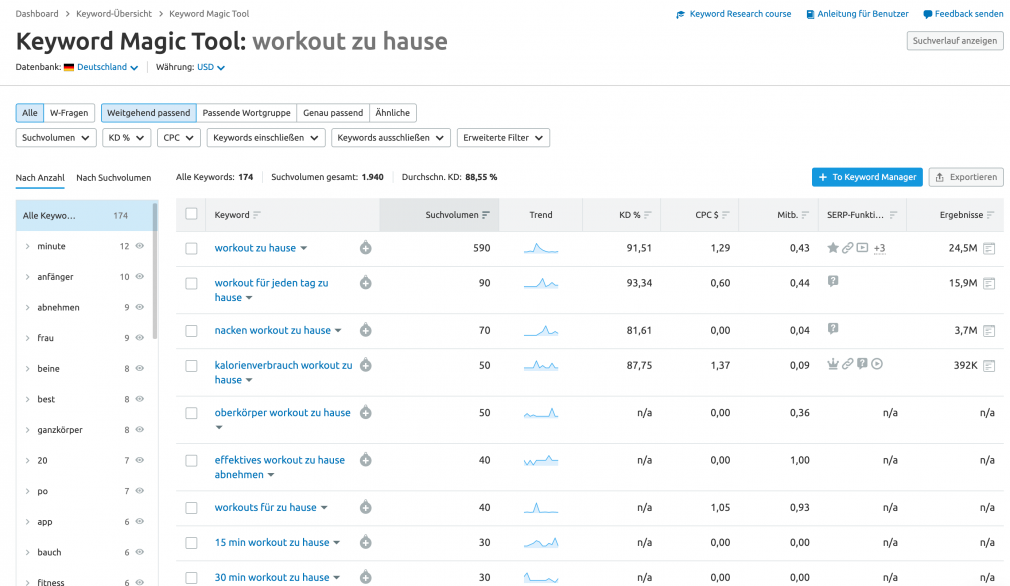This screenshot has width=1010, height=586.
Task: Open CPC filter dropdown
Action: (x=179, y=138)
